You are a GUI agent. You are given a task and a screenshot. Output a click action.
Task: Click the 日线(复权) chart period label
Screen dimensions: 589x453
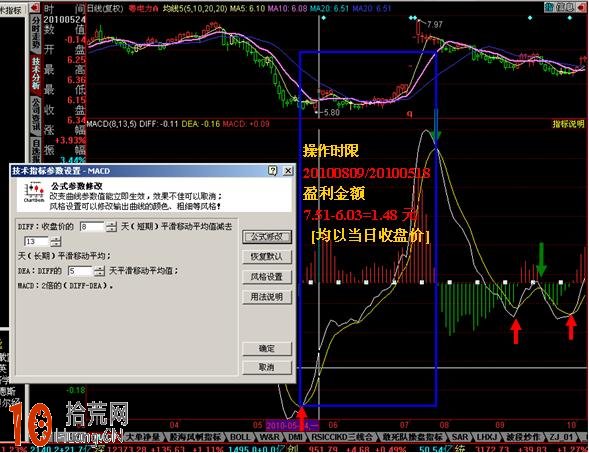tap(105, 8)
